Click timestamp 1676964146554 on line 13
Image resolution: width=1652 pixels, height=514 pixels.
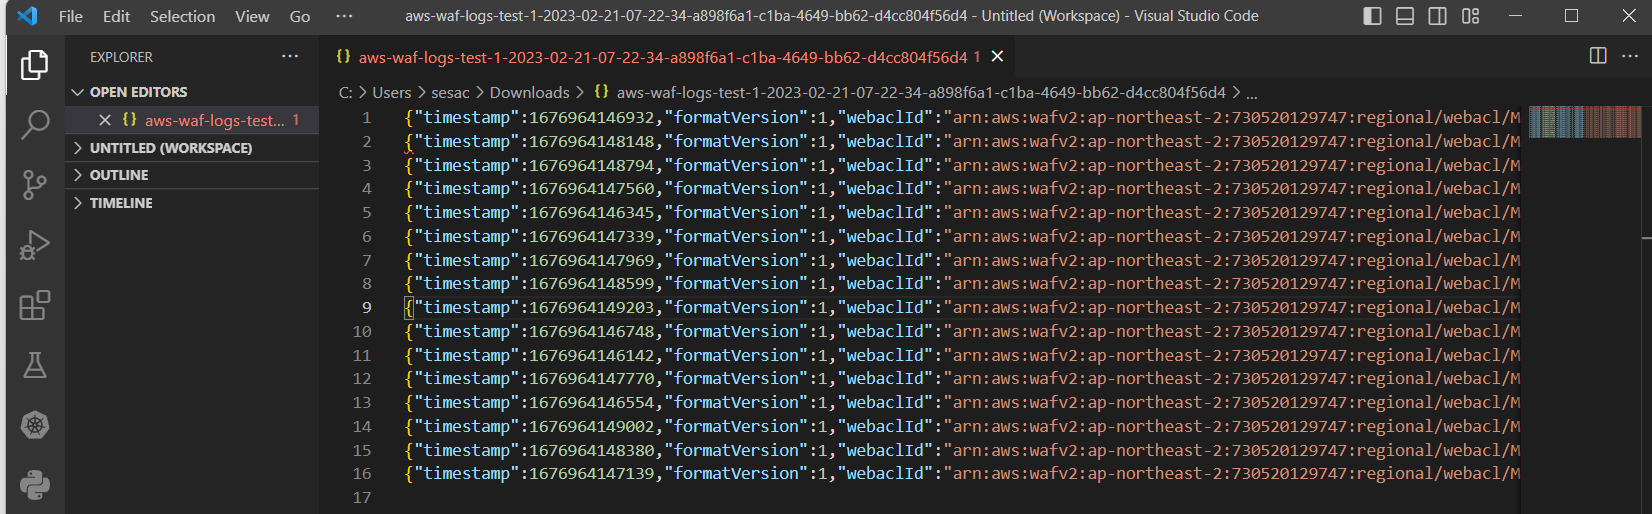pos(592,403)
